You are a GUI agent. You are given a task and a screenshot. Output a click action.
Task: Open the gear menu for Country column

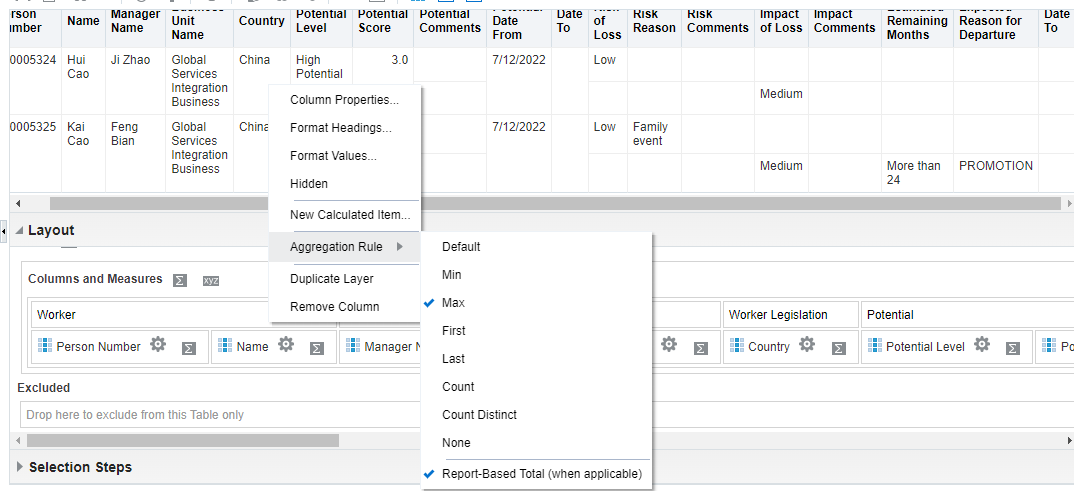(x=807, y=344)
